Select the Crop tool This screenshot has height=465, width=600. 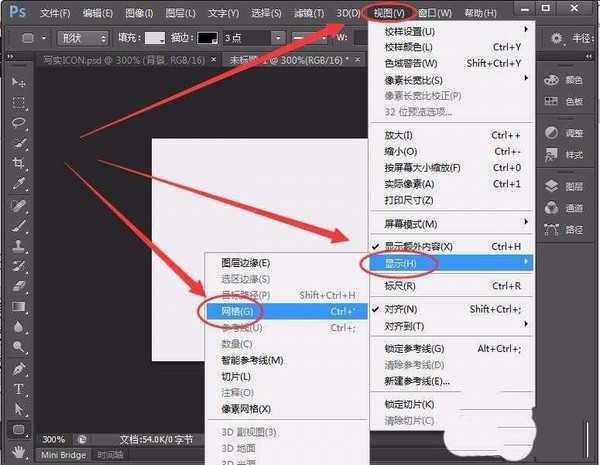19,163
